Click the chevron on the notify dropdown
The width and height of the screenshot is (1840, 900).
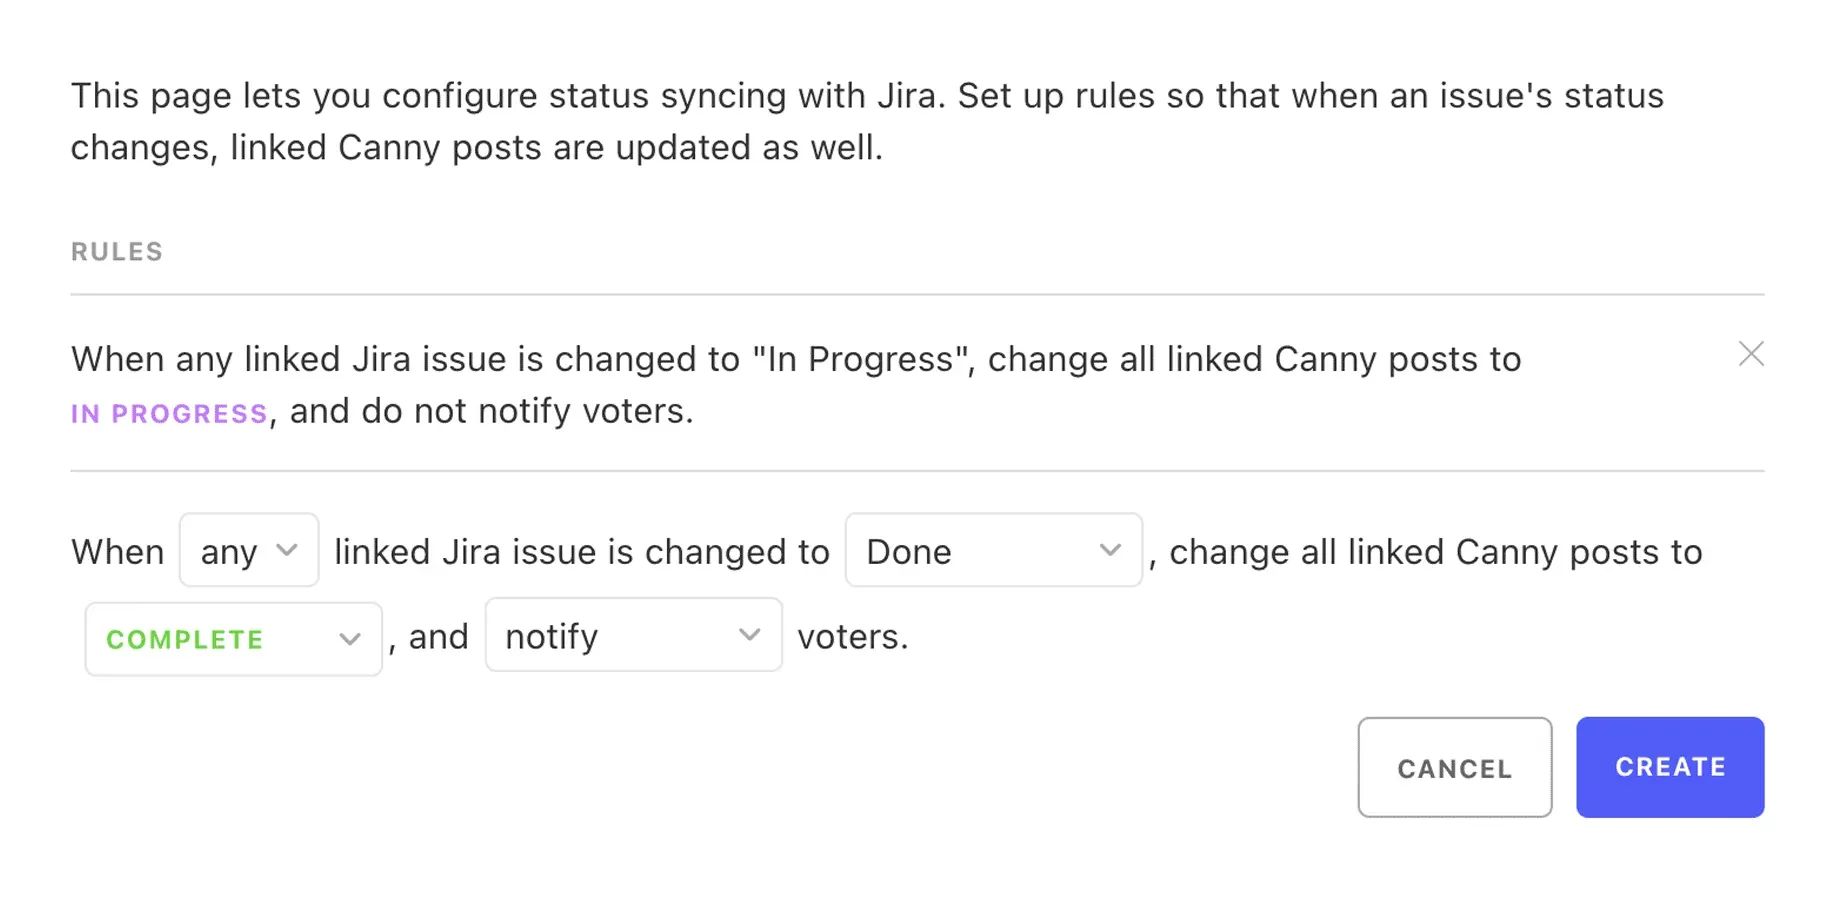coord(748,634)
